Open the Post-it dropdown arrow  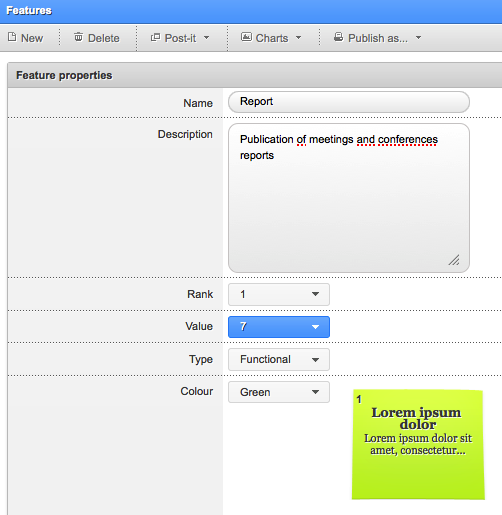(207, 38)
